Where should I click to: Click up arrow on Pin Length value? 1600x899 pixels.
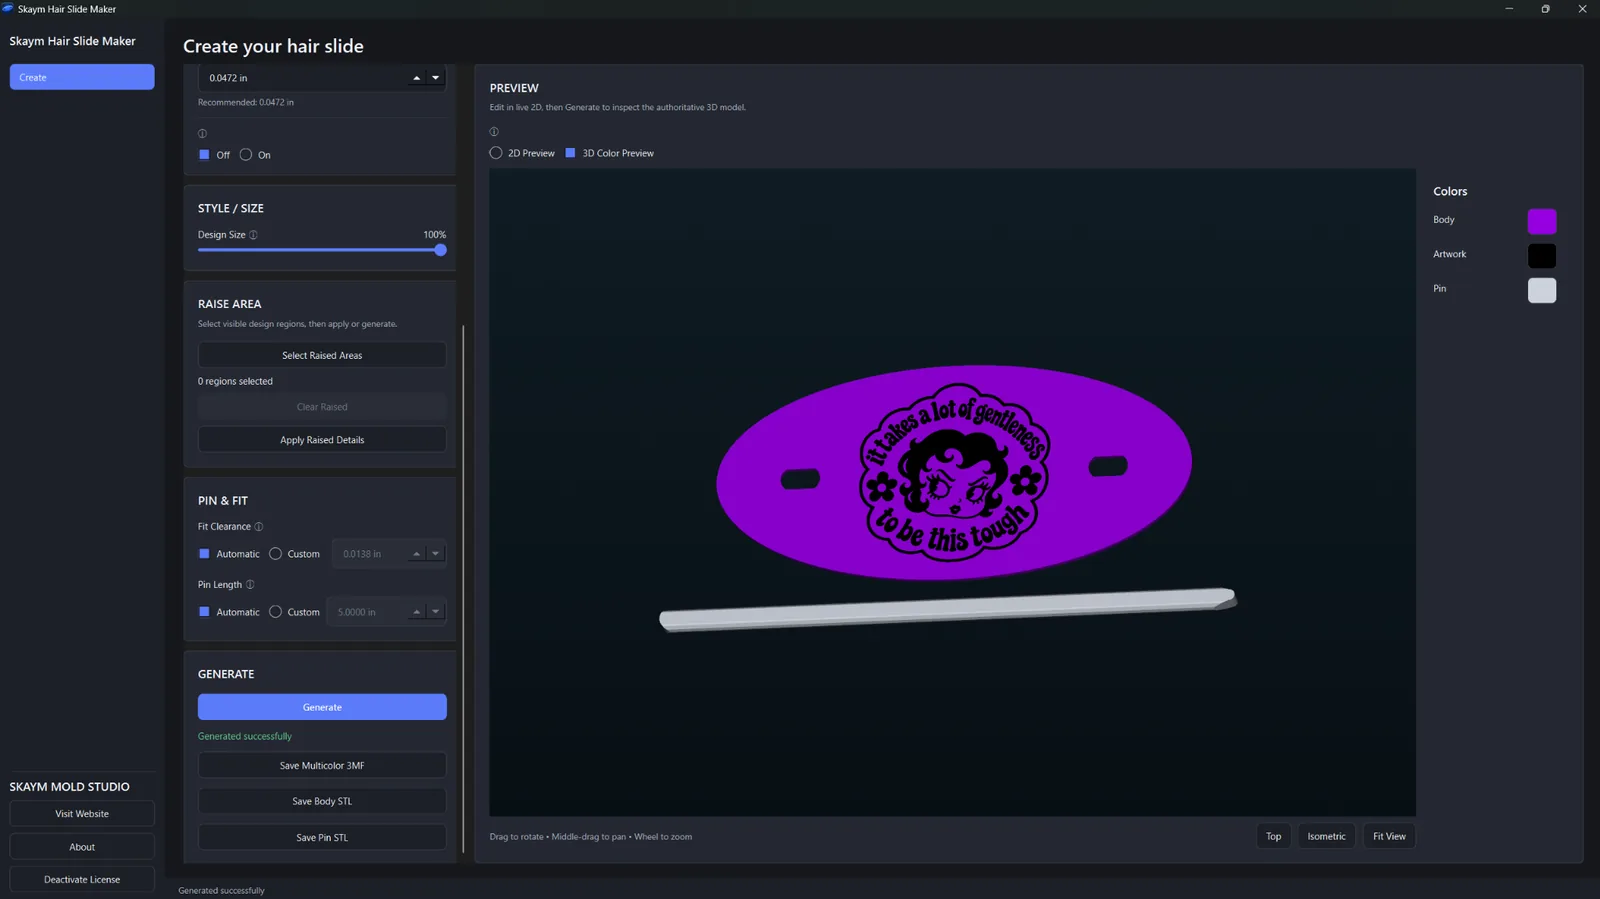pyautogui.click(x=417, y=612)
